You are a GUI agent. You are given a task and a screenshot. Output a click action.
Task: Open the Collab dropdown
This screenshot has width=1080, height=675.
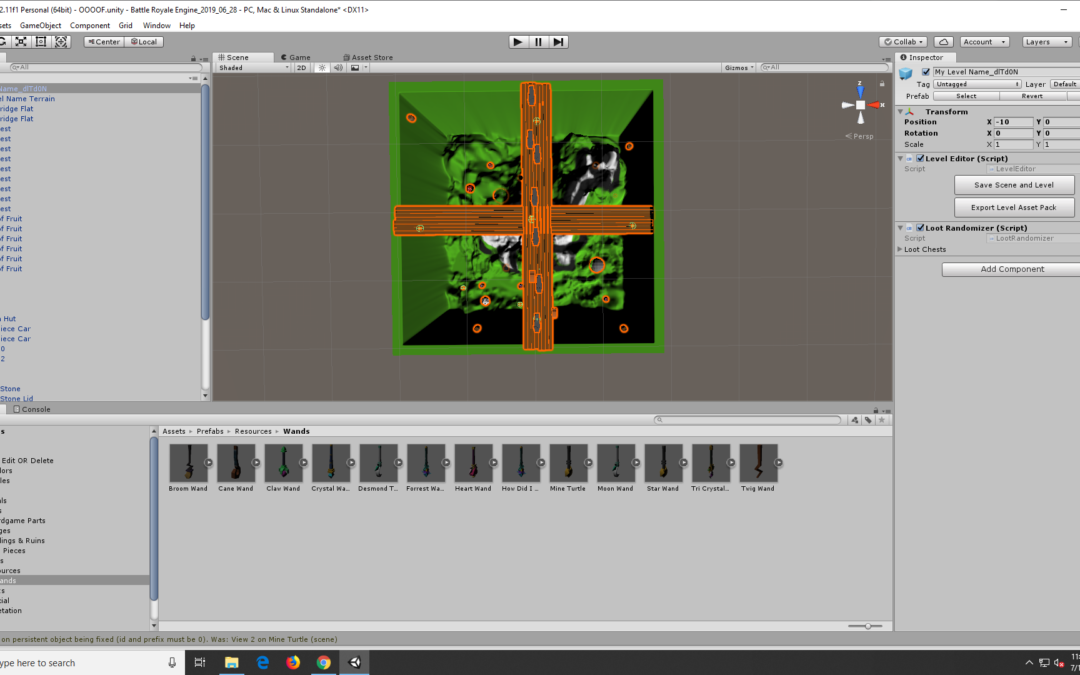point(904,42)
